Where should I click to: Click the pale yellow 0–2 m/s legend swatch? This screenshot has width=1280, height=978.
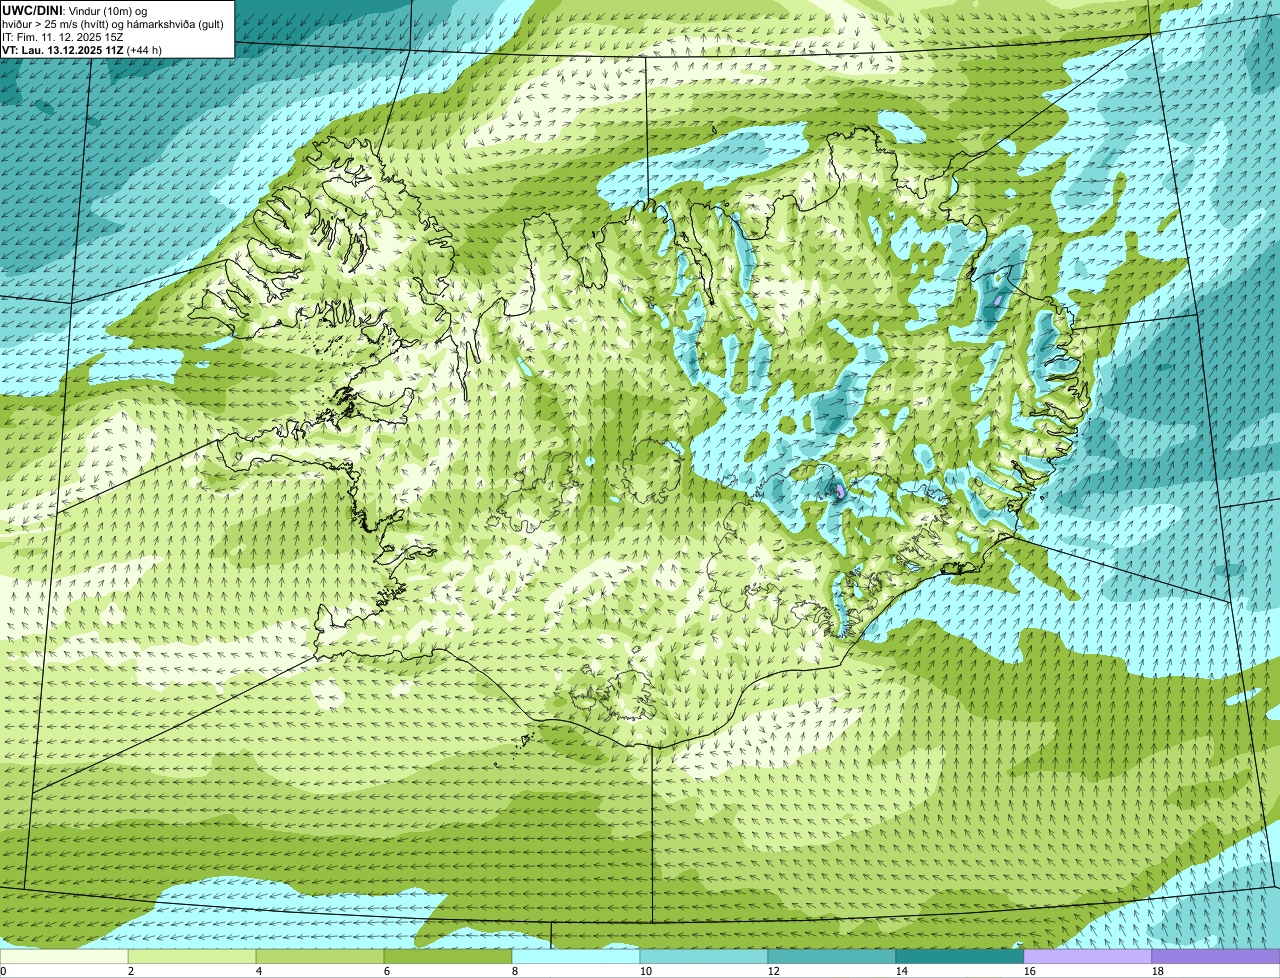click(x=64, y=956)
